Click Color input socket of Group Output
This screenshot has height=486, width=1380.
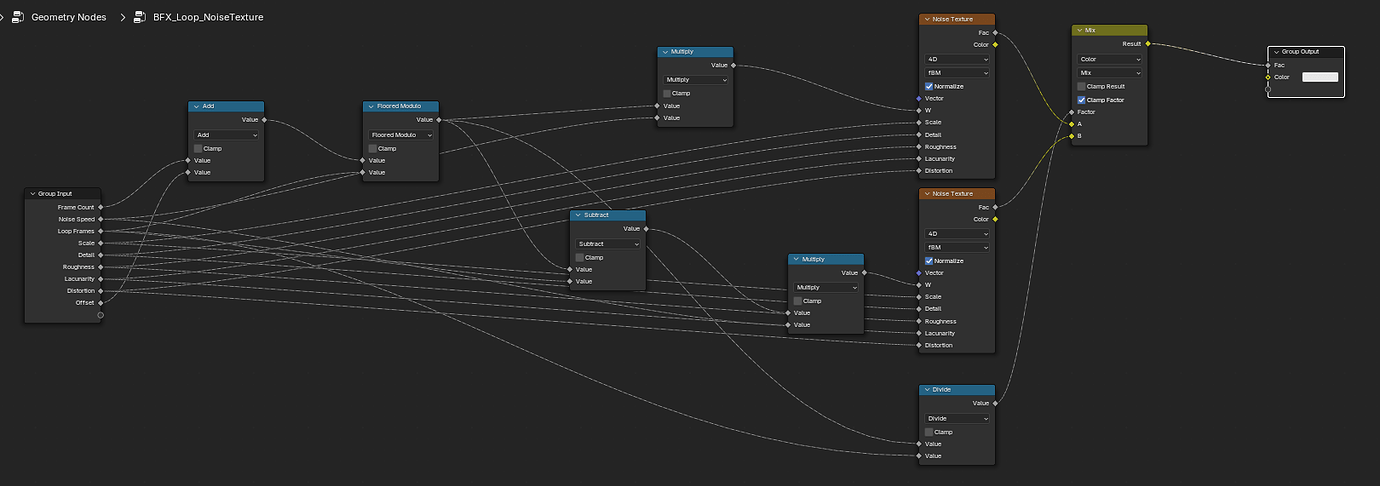click(1268, 77)
